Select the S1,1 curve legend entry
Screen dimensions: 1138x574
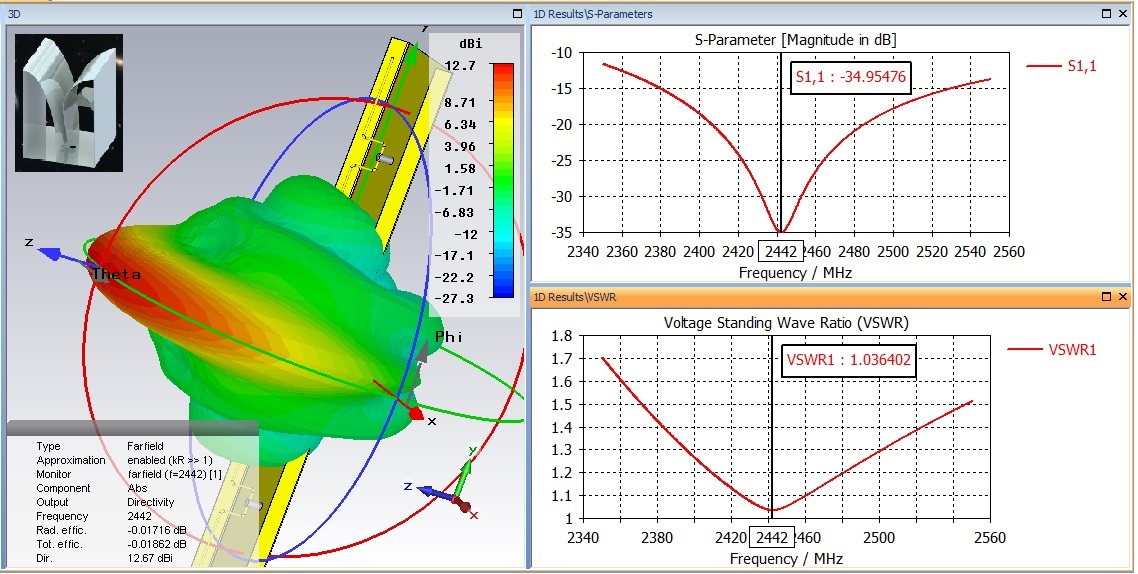coord(1061,66)
